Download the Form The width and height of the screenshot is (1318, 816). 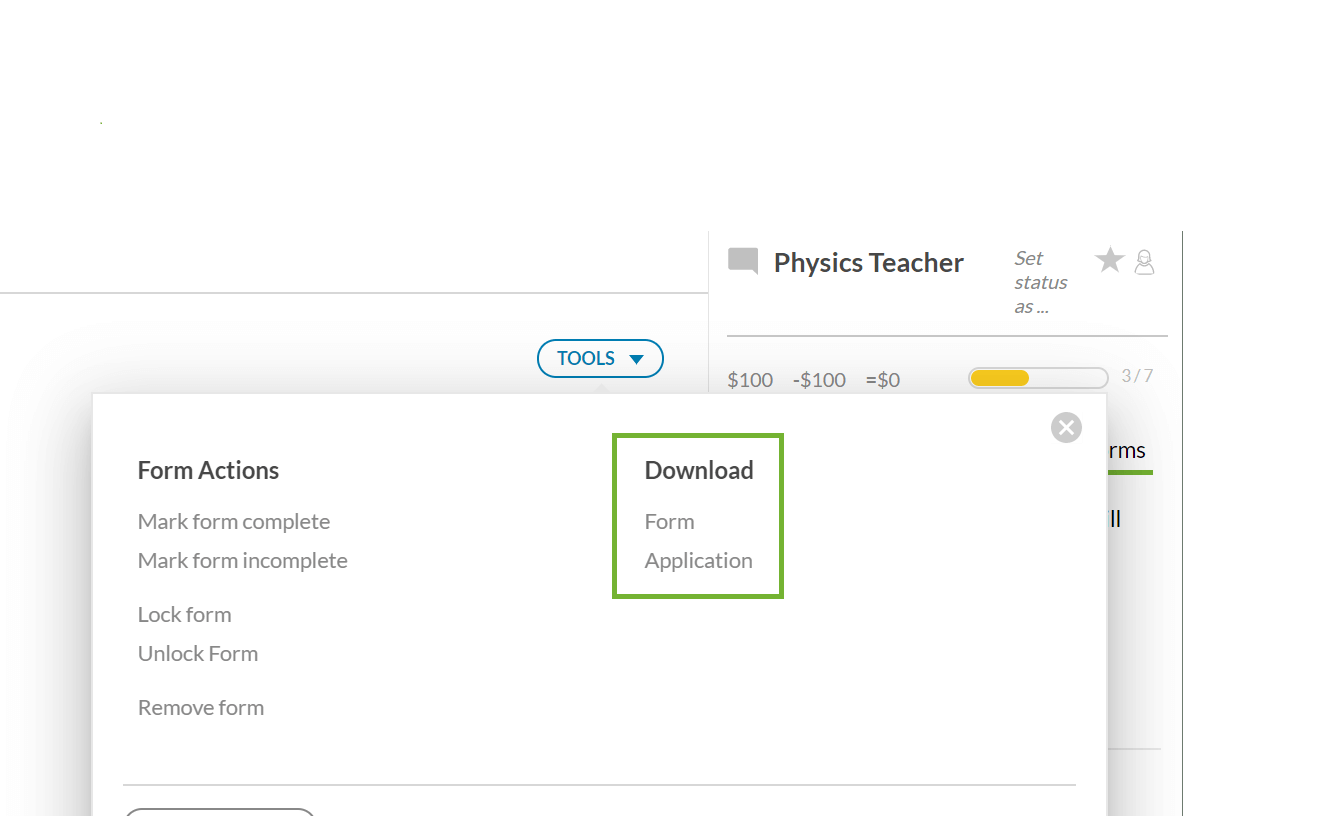point(669,521)
